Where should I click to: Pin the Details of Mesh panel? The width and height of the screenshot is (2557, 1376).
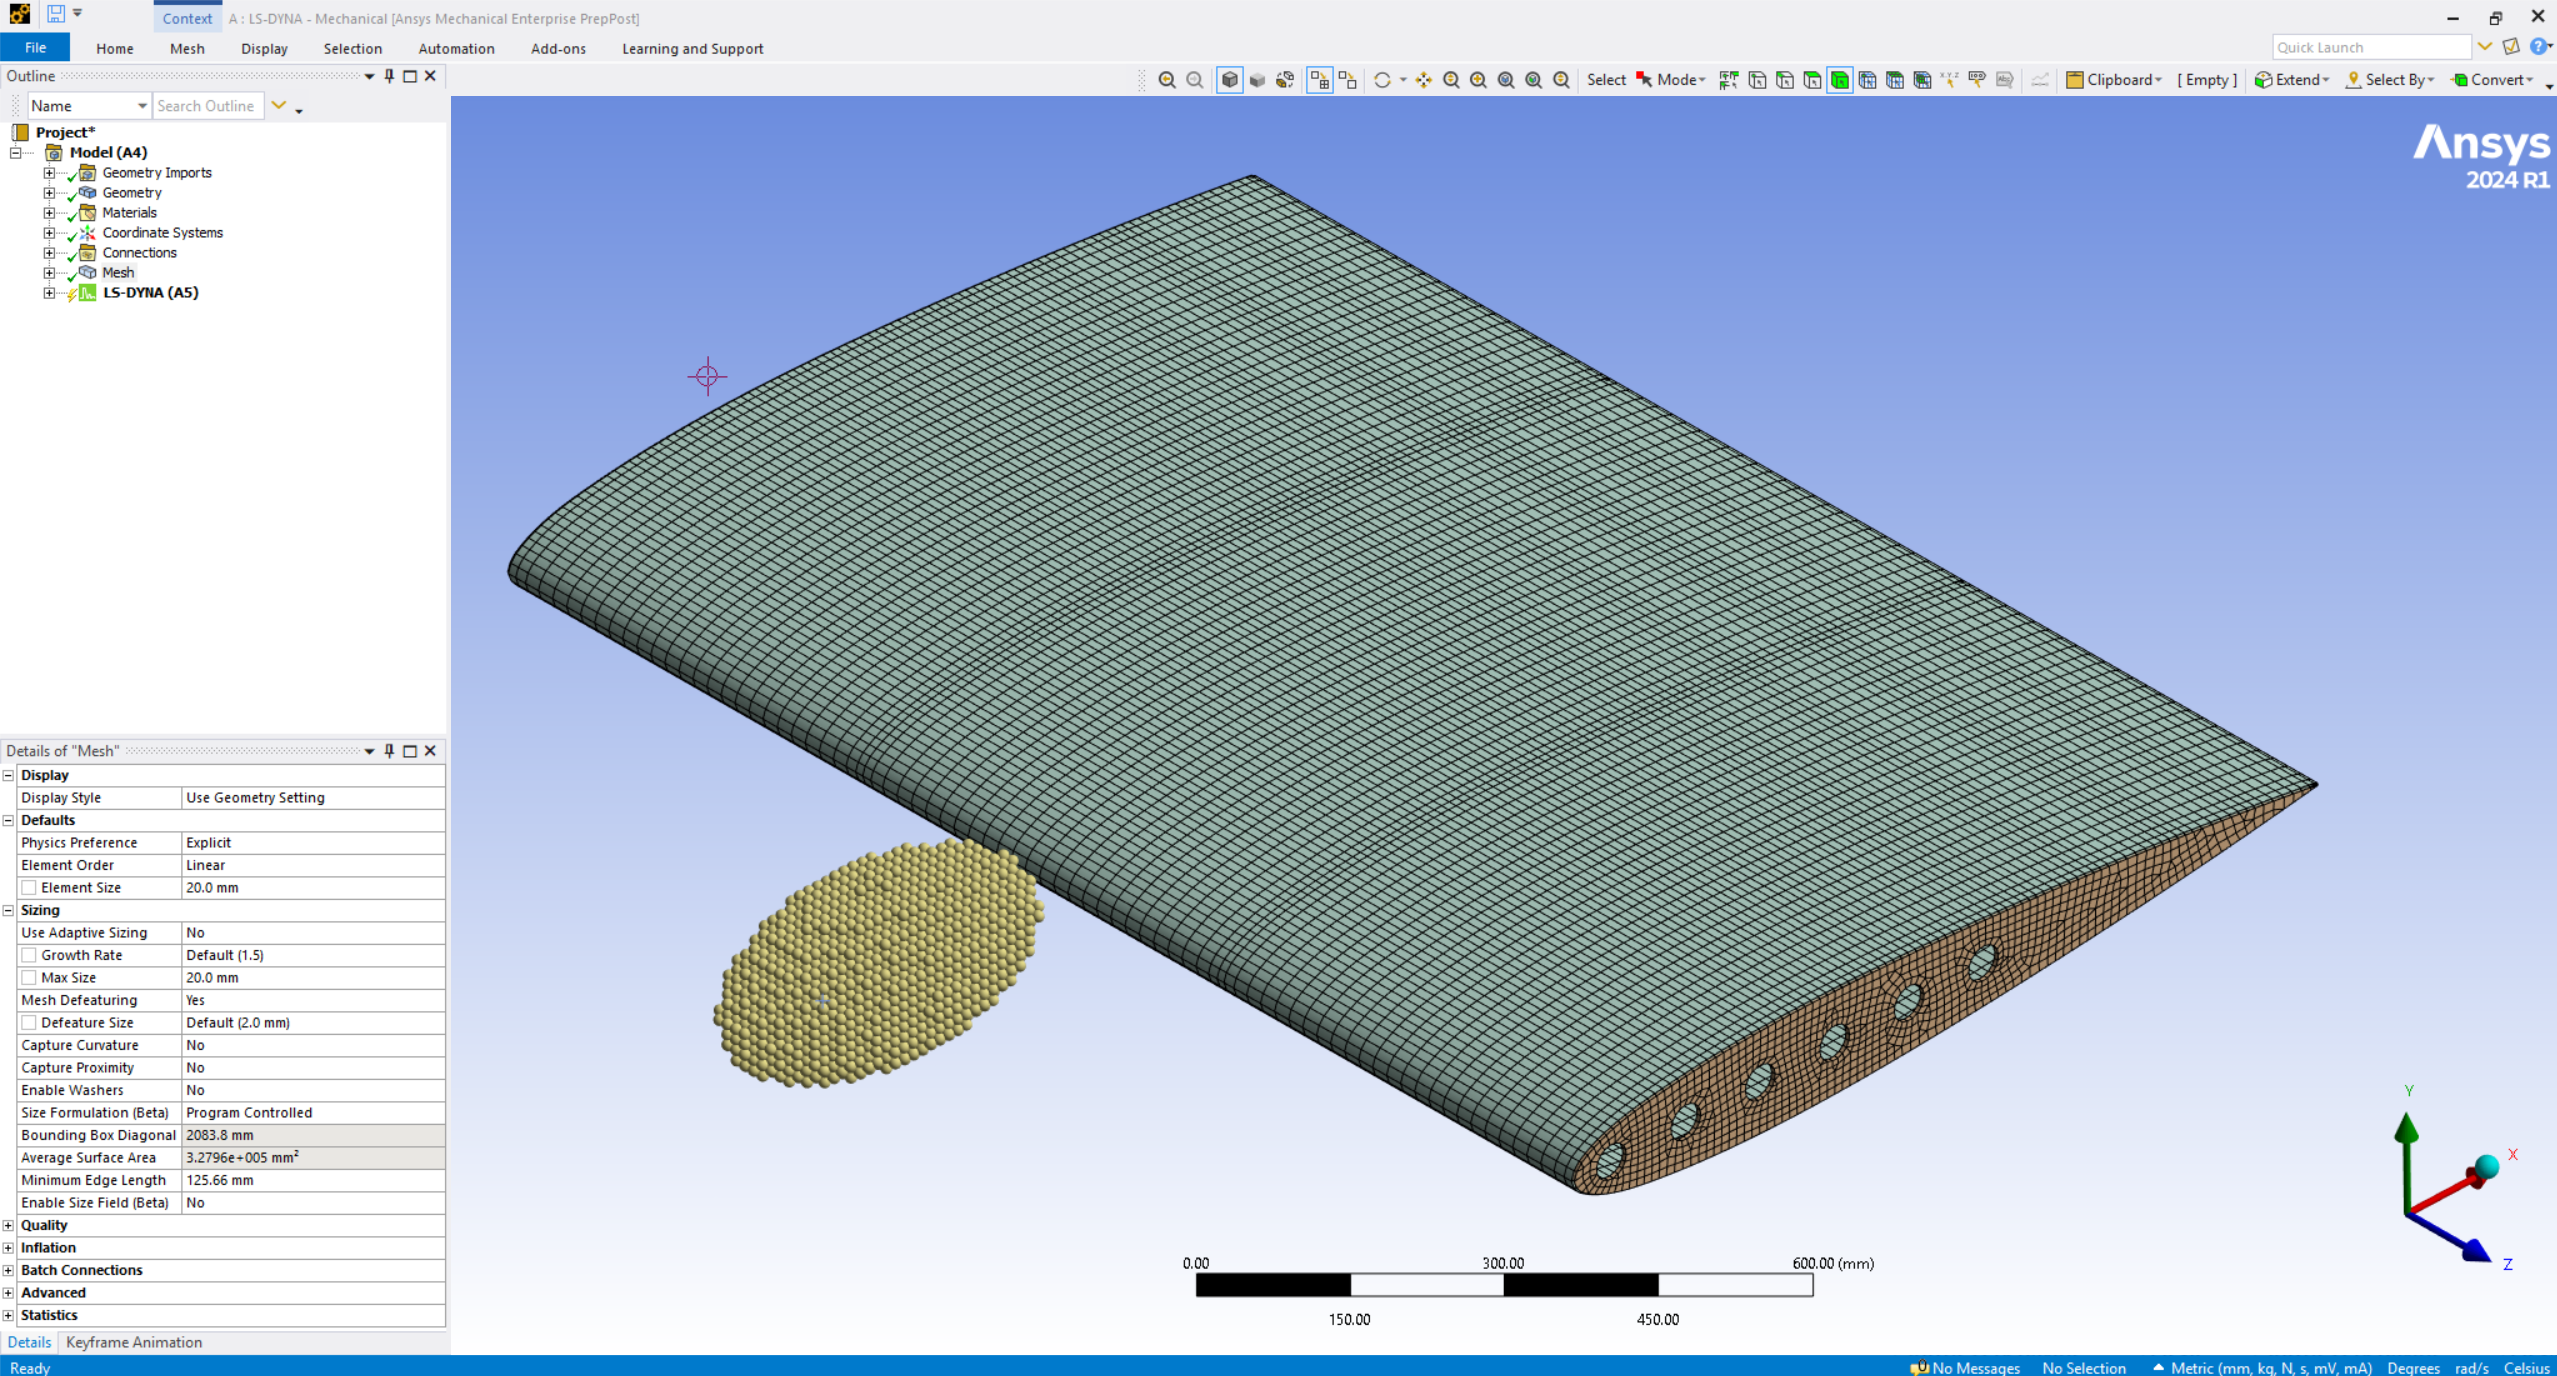pos(389,751)
